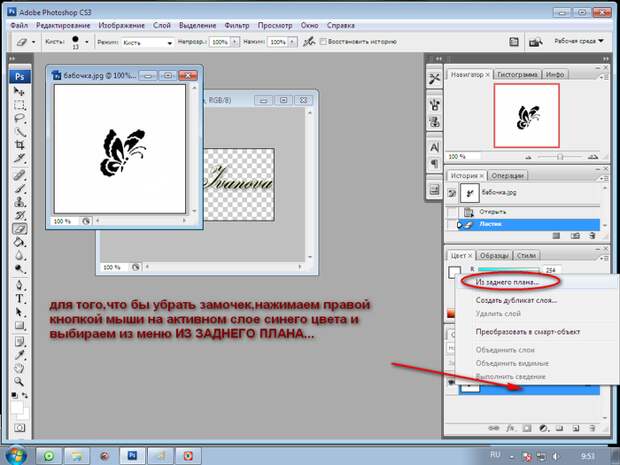This screenshot has width=620, height=465.
Task: Delete current state in History panel
Action: pos(592,236)
